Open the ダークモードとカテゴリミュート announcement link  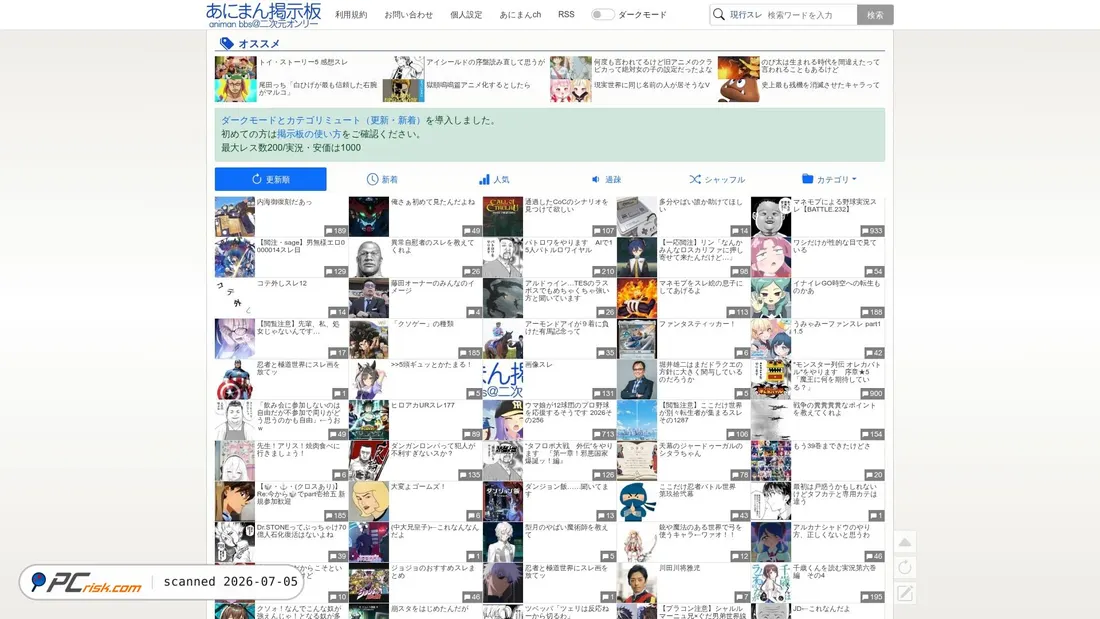[321, 120]
